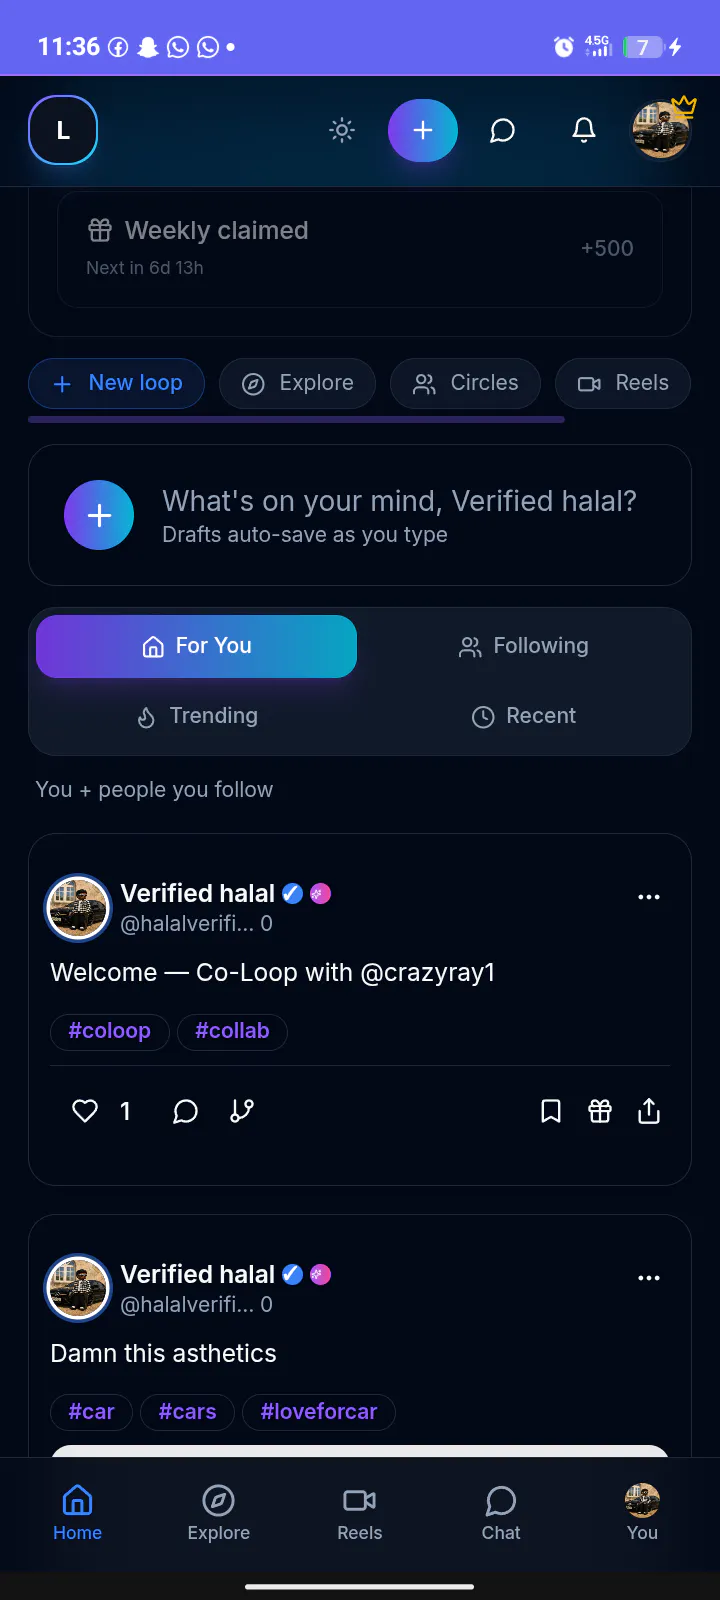Share the Co-Loop welcome post
Viewport: 720px width, 1600px height.
pos(649,1111)
